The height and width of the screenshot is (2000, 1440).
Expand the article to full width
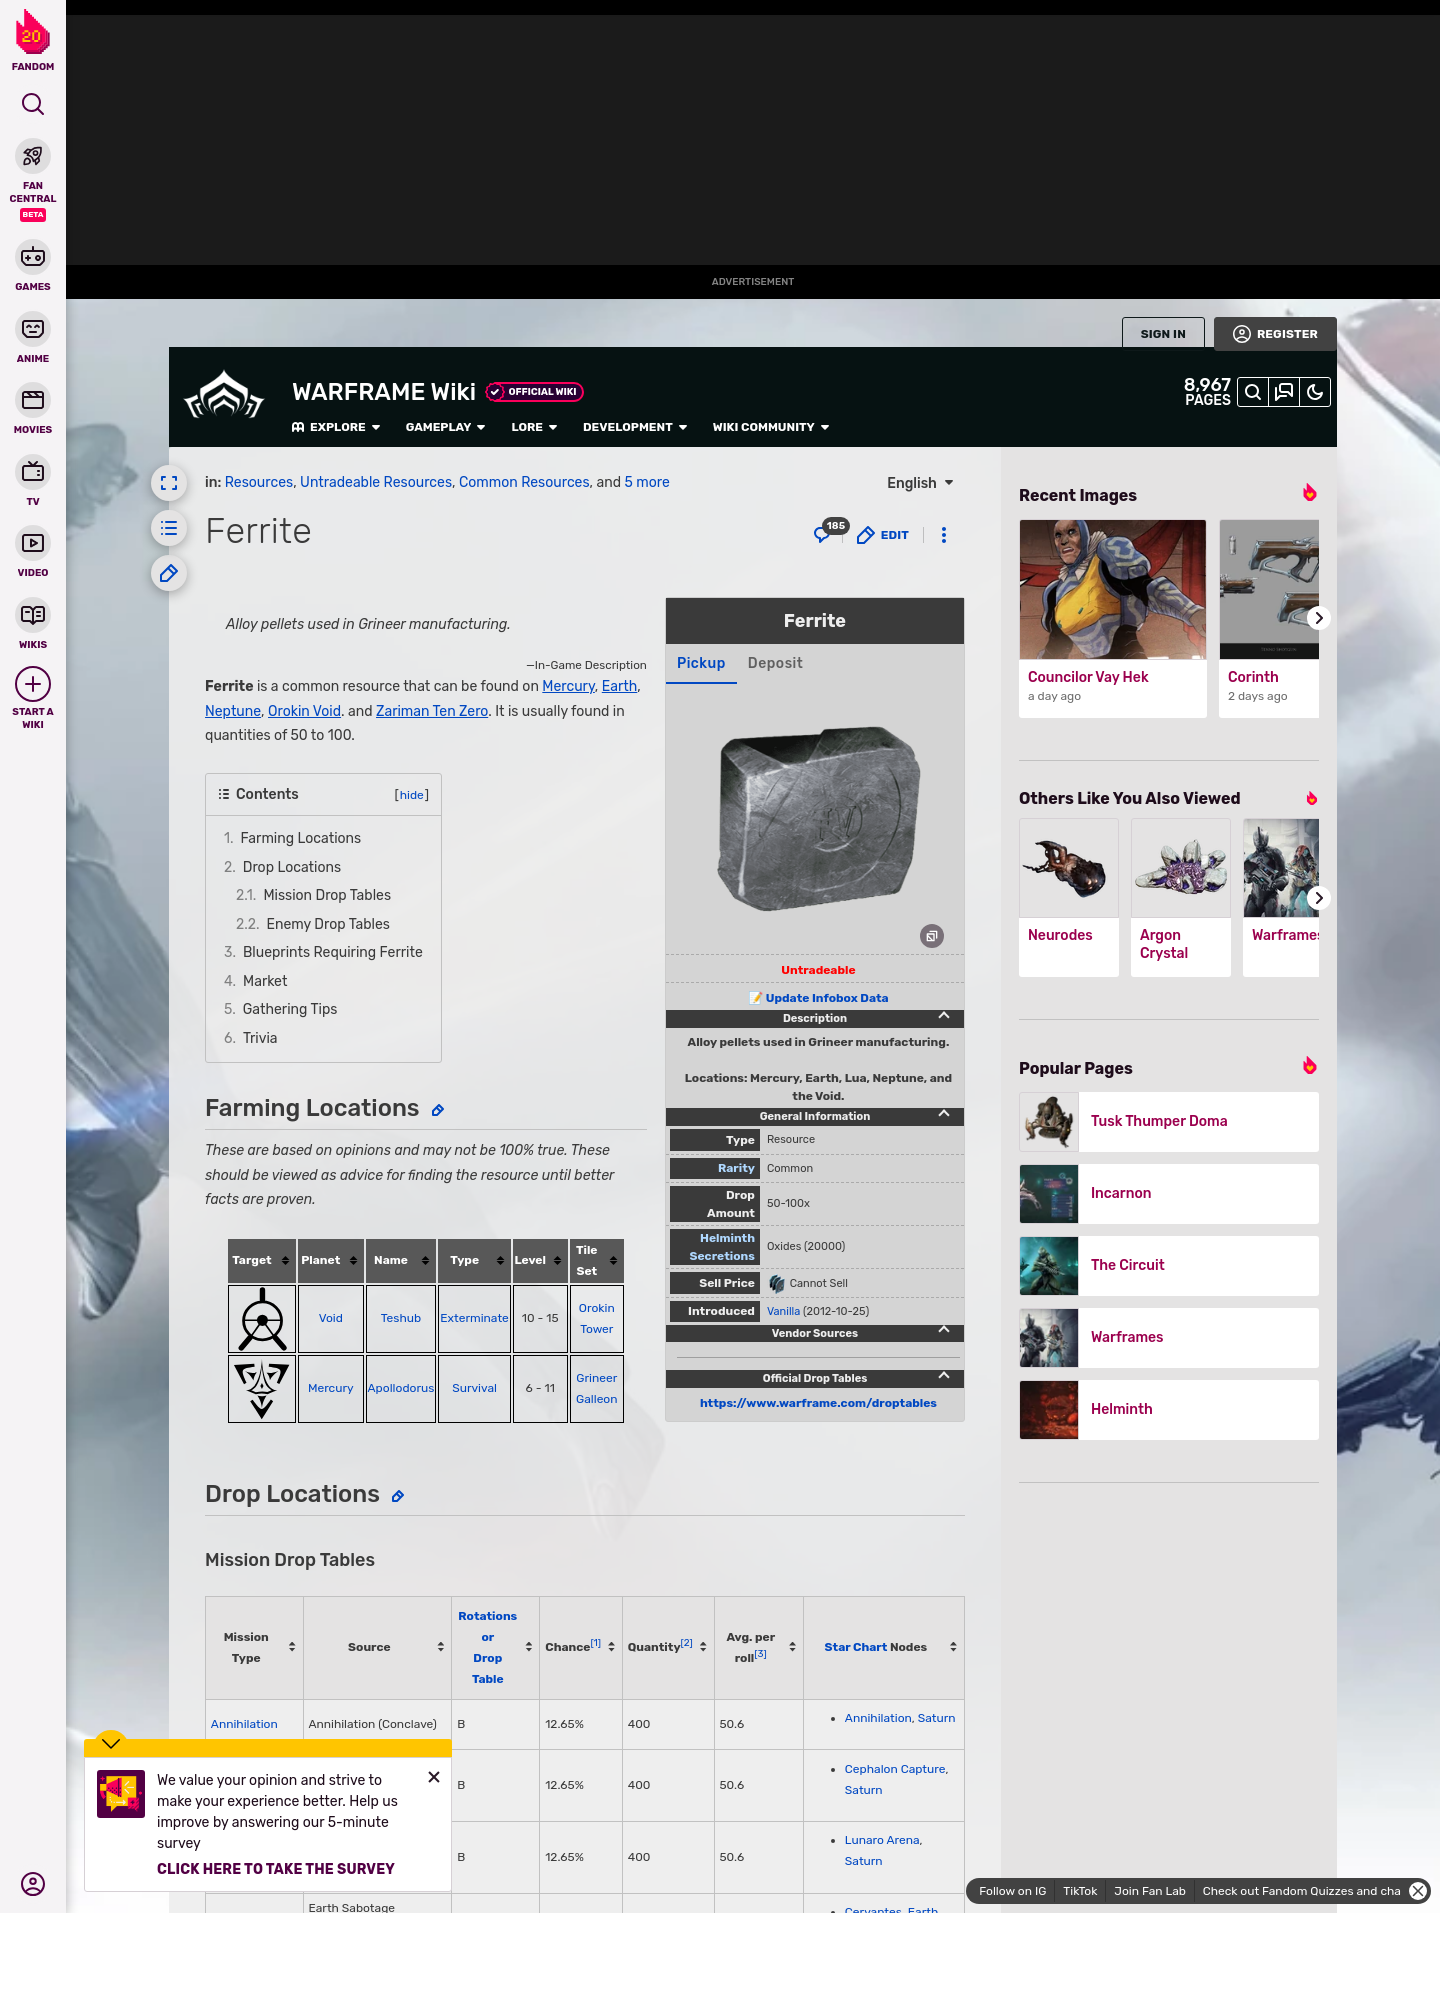(x=169, y=483)
